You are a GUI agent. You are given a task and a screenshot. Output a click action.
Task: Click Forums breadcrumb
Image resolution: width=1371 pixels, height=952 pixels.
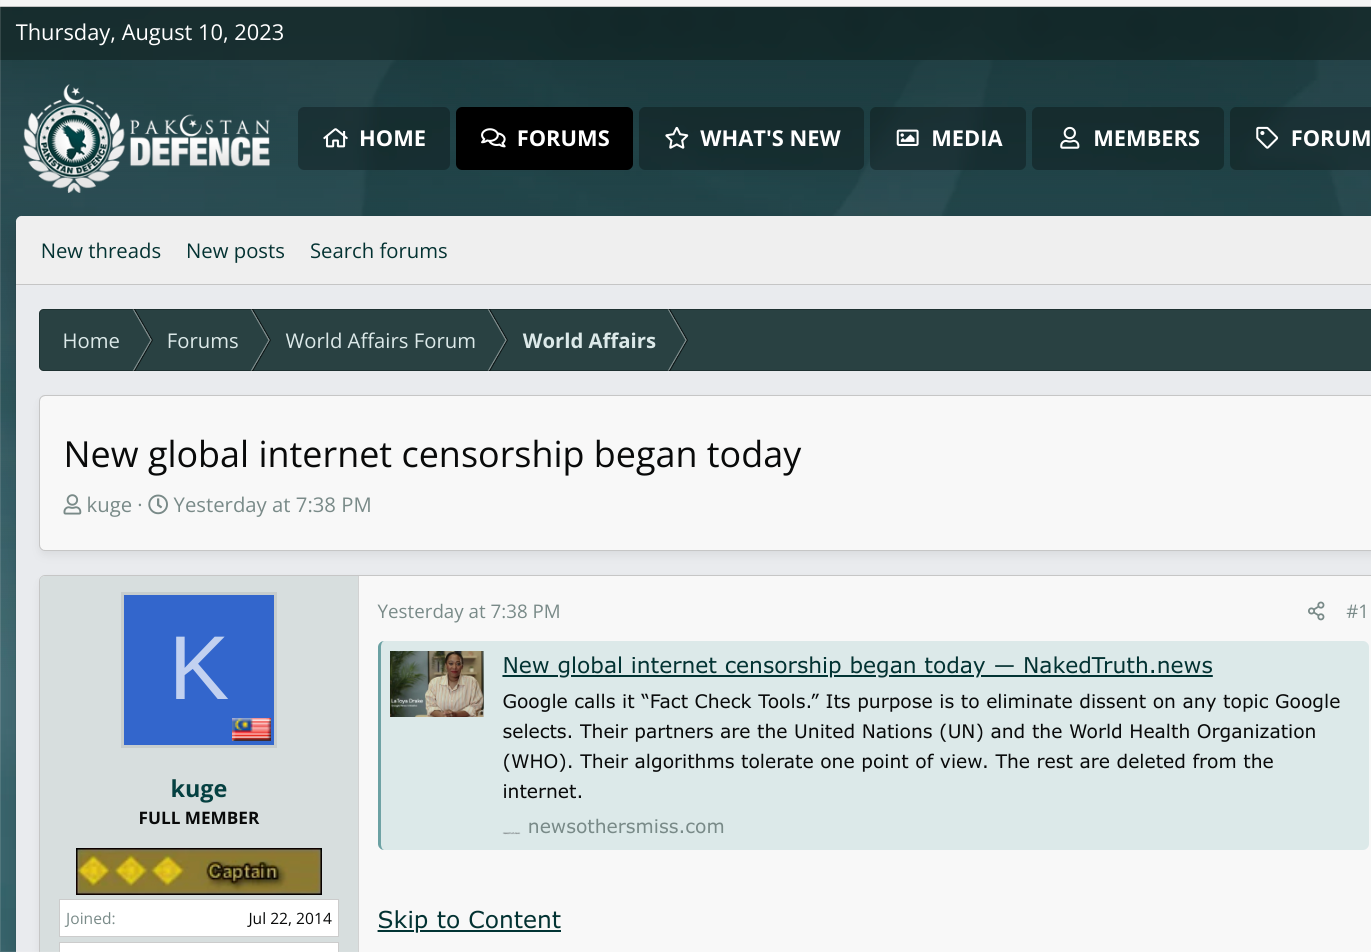[x=202, y=341]
